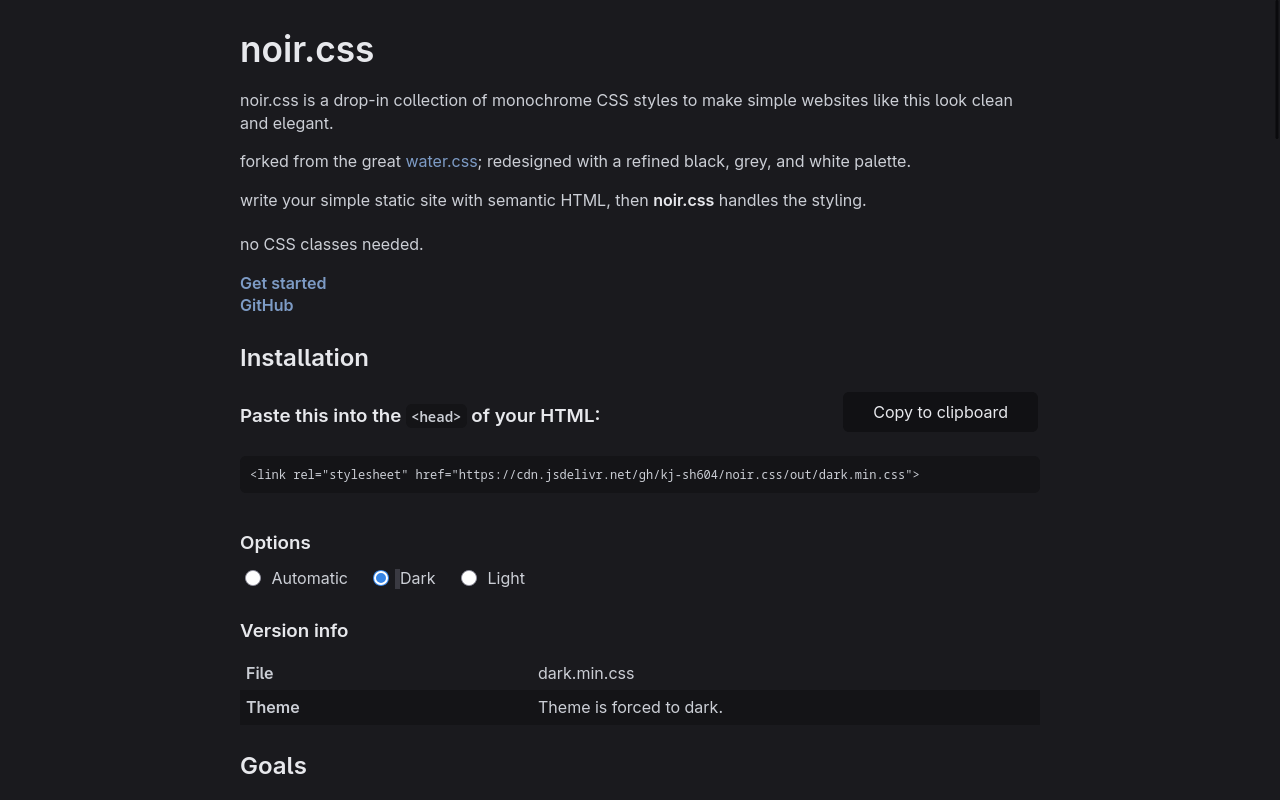Click the noir.css page title

click(x=307, y=49)
